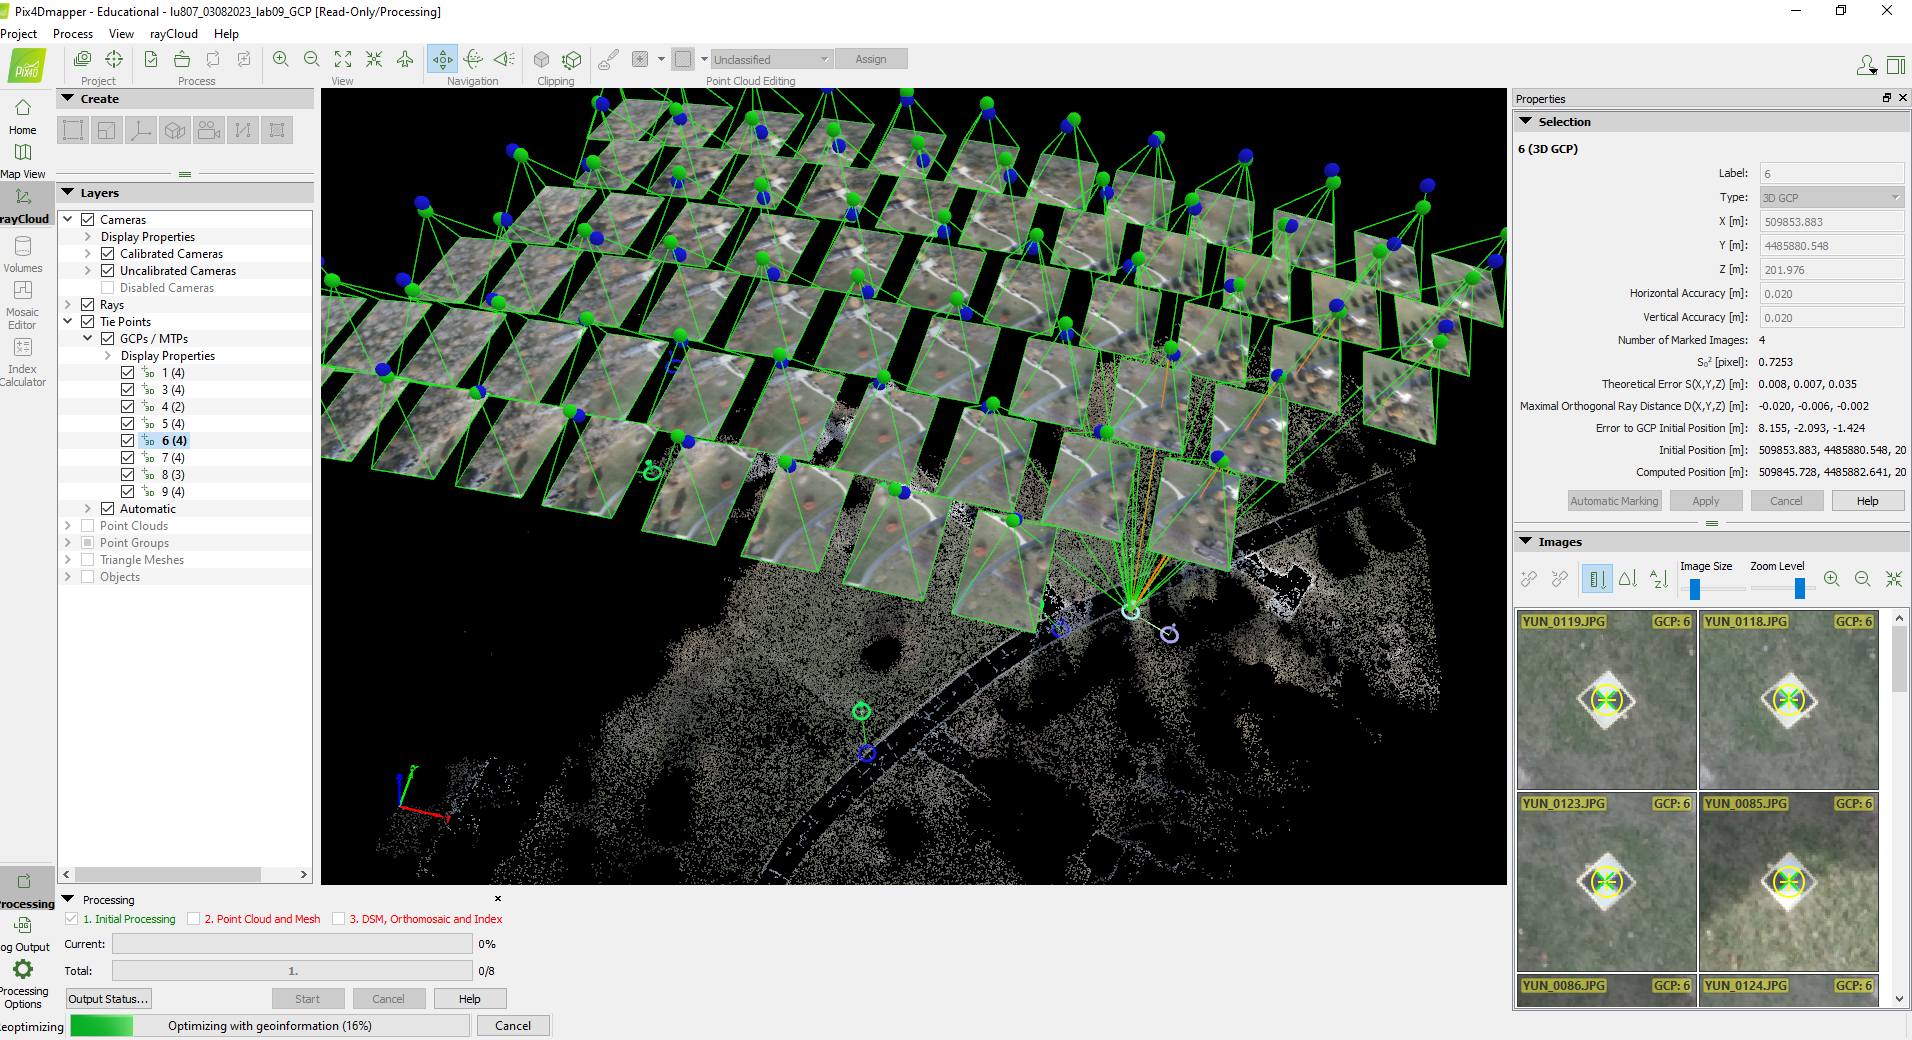Zoom out on GCP image thumbnails
1912x1040 pixels.
pyautogui.click(x=1863, y=579)
